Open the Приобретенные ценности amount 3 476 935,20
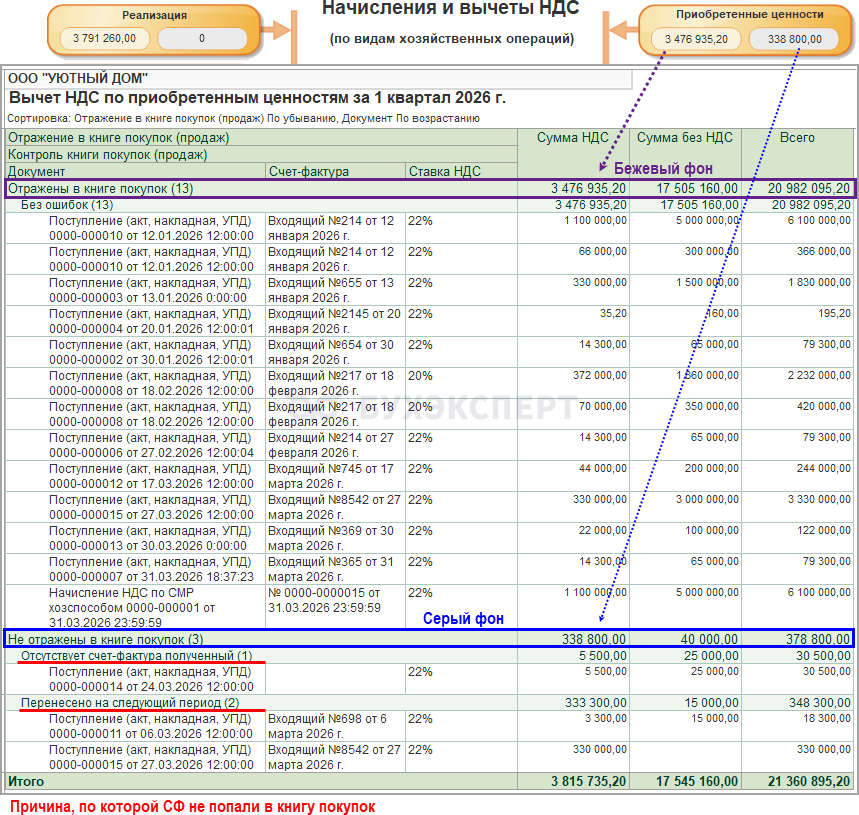Viewport: 859px width, 815px height. coord(696,39)
